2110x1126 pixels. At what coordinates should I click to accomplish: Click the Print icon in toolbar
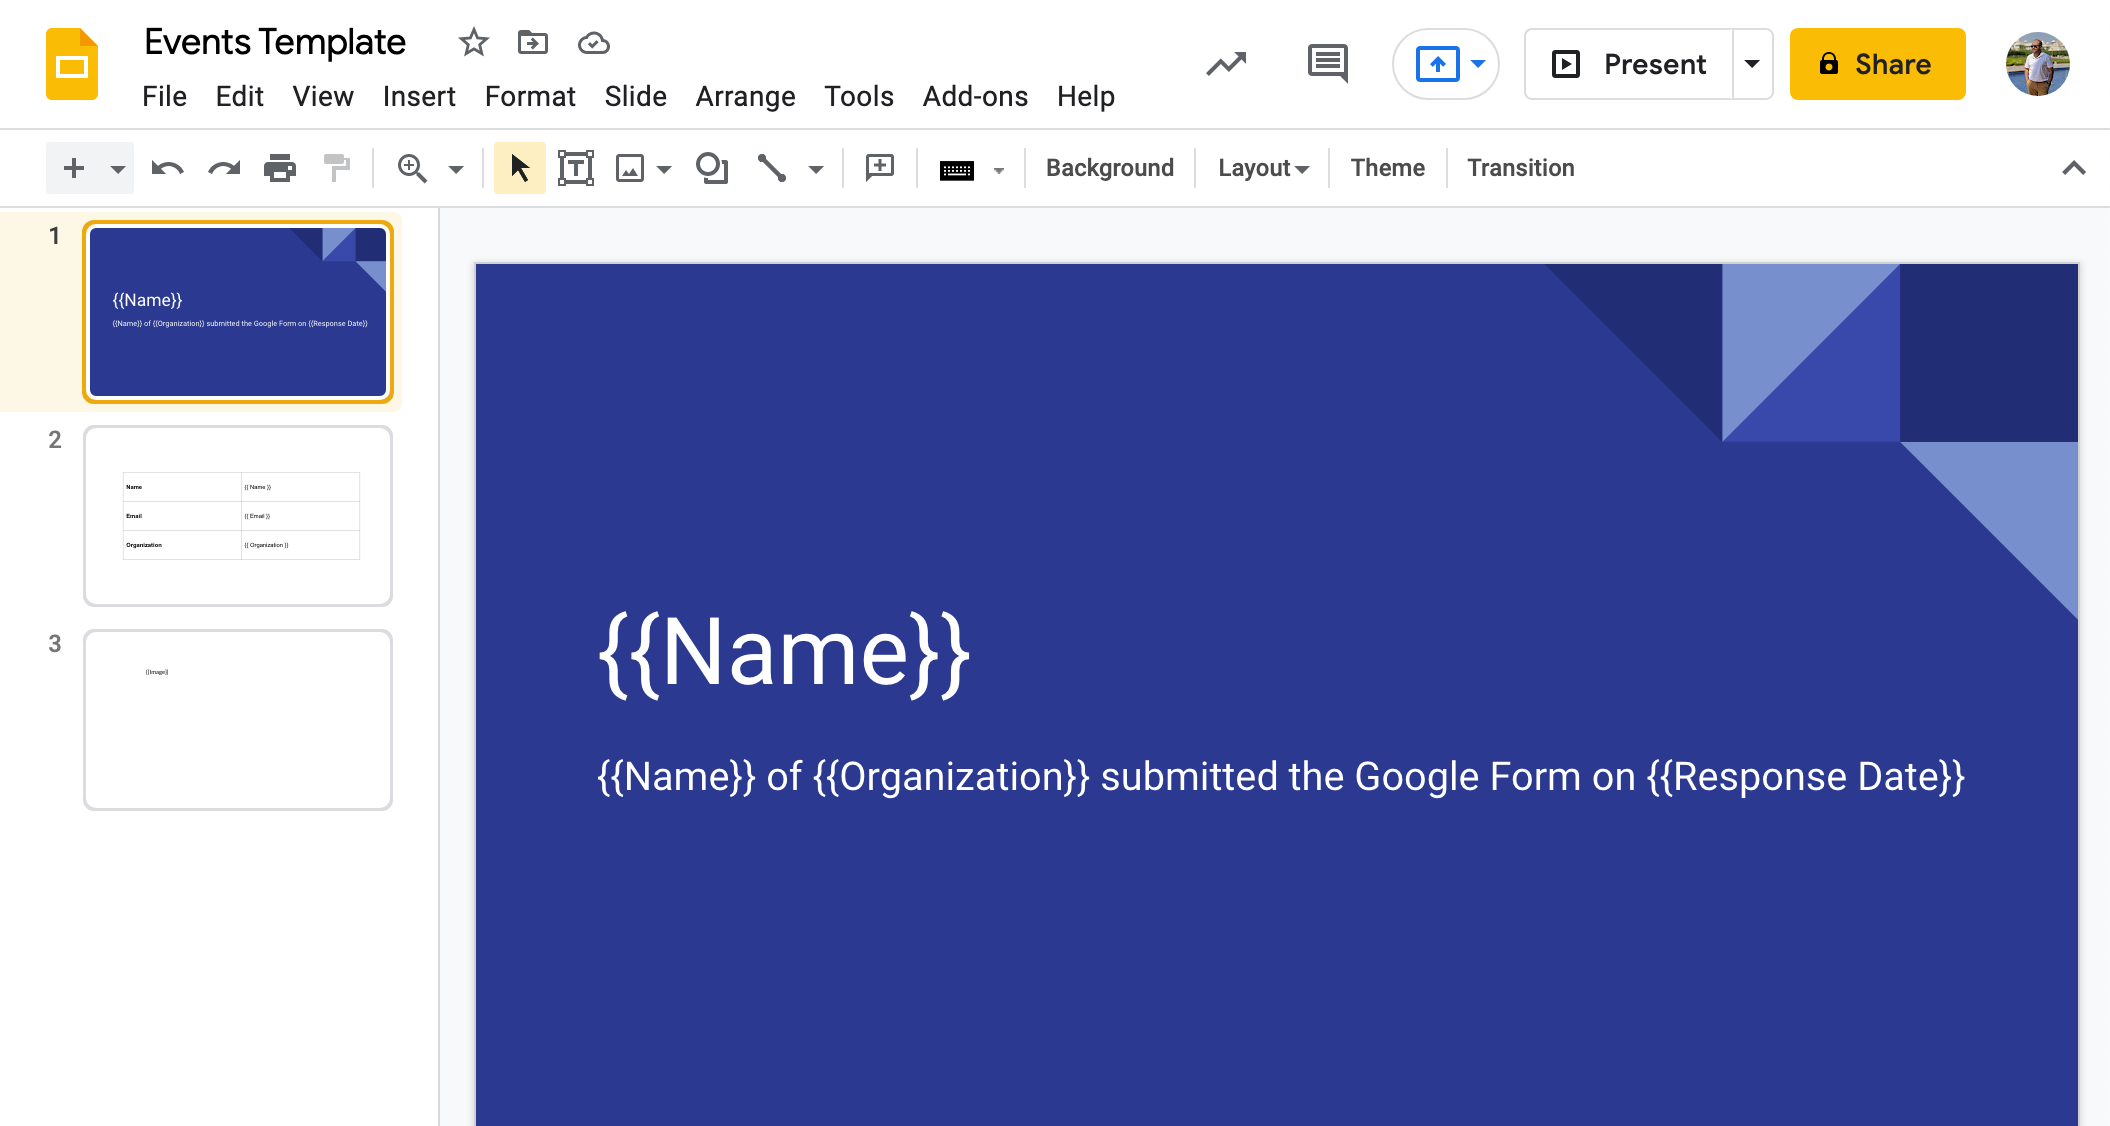(x=278, y=167)
